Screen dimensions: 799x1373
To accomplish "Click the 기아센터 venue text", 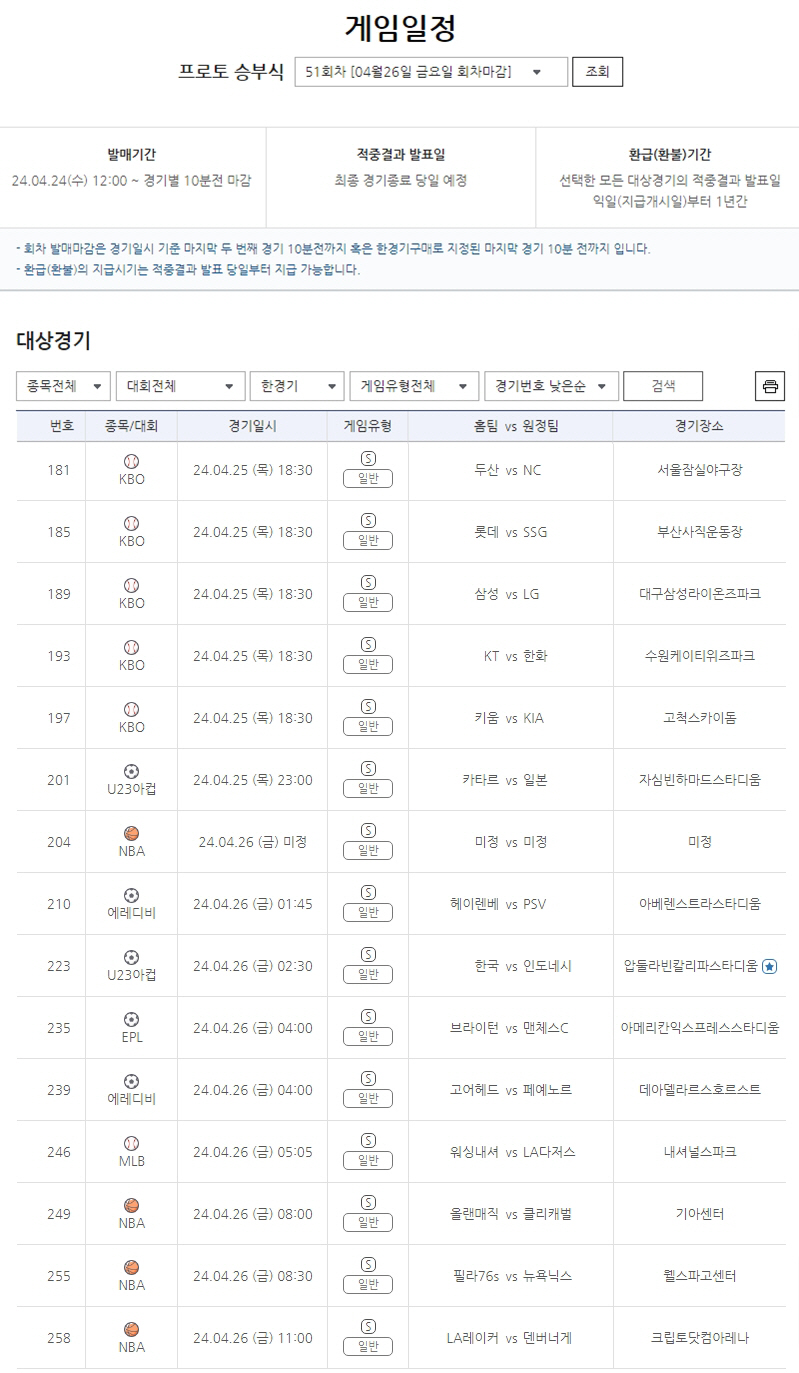I will pos(700,1214).
